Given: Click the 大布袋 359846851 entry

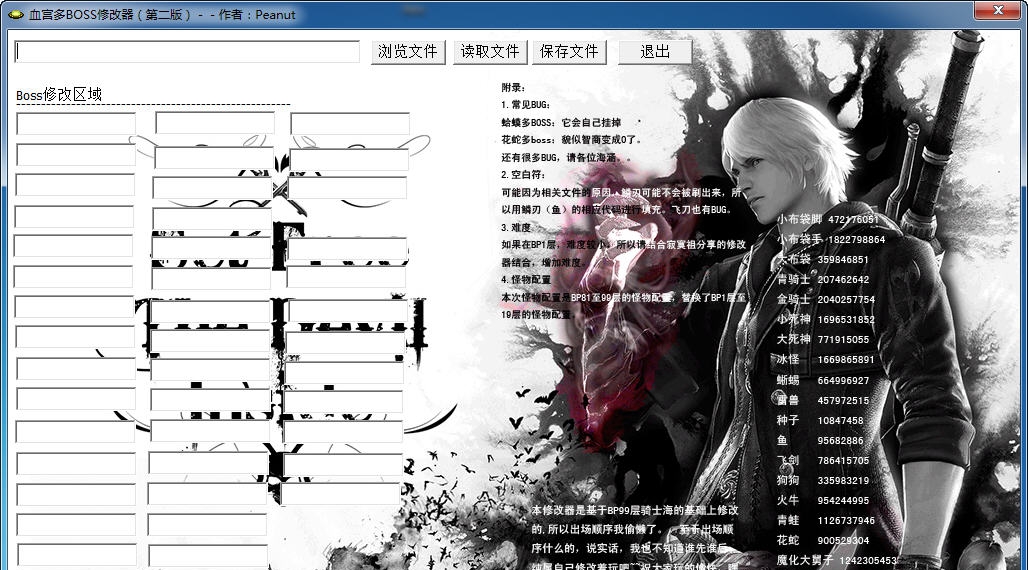Looking at the screenshot, I should [823, 259].
